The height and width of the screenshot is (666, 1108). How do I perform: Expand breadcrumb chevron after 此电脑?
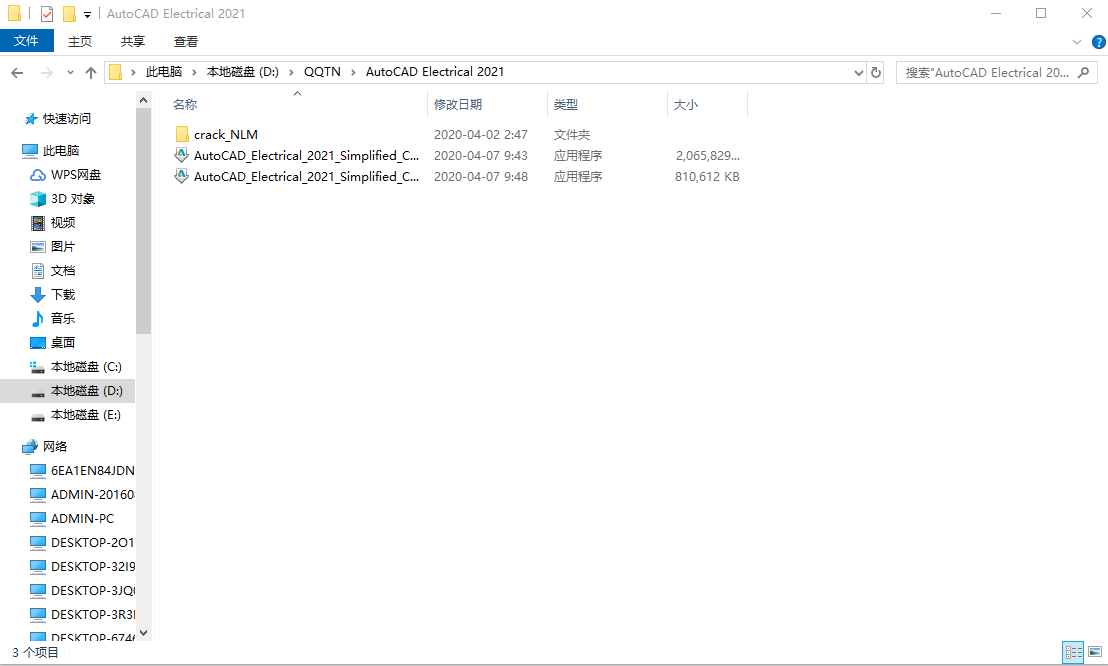pyautogui.click(x=194, y=72)
